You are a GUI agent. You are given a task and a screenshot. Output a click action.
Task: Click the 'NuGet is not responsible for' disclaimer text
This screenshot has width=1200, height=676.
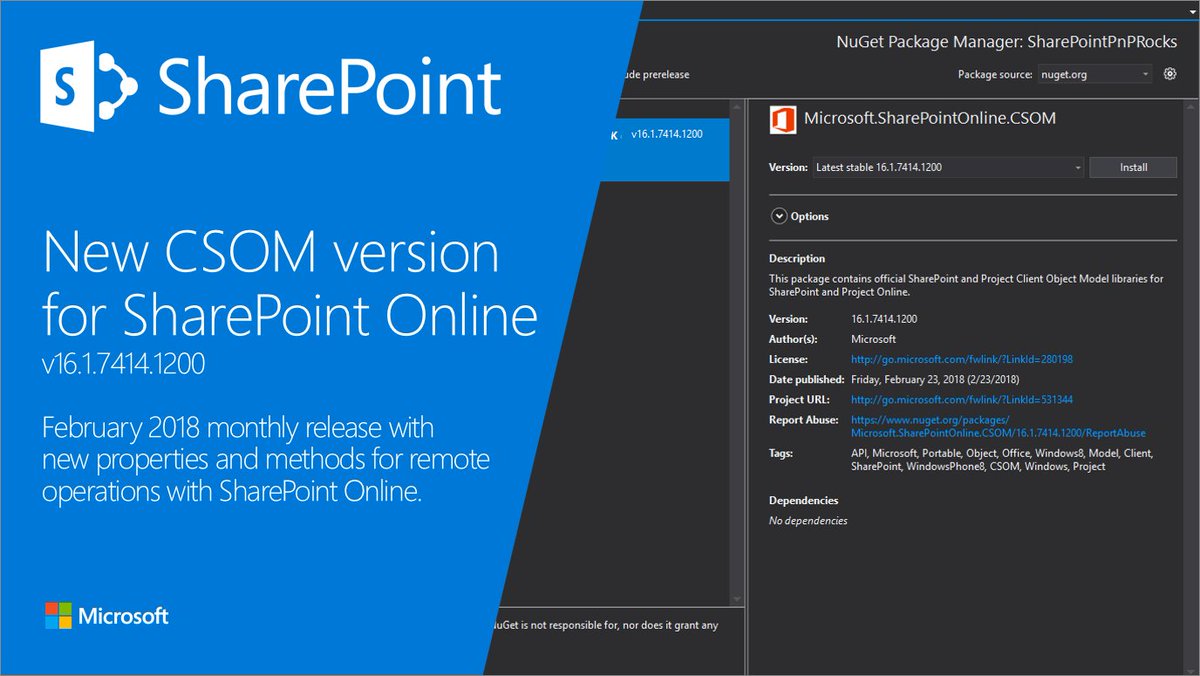[606, 625]
